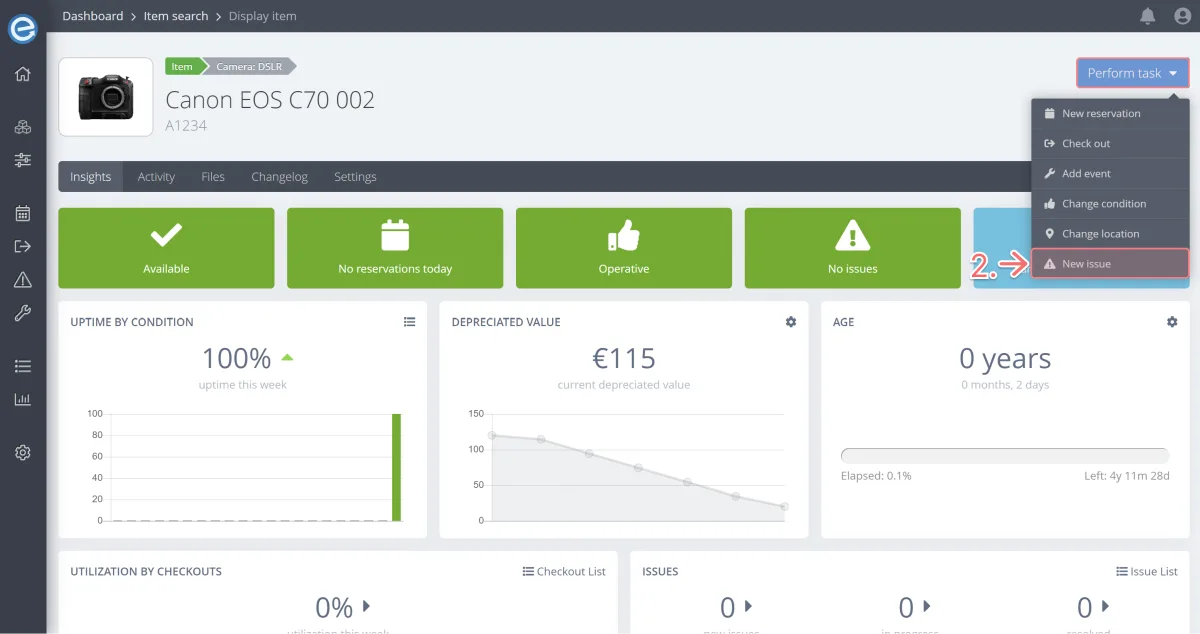Open the calendar icon in sidebar
The image size is (1200, 634).
point(22,213)
